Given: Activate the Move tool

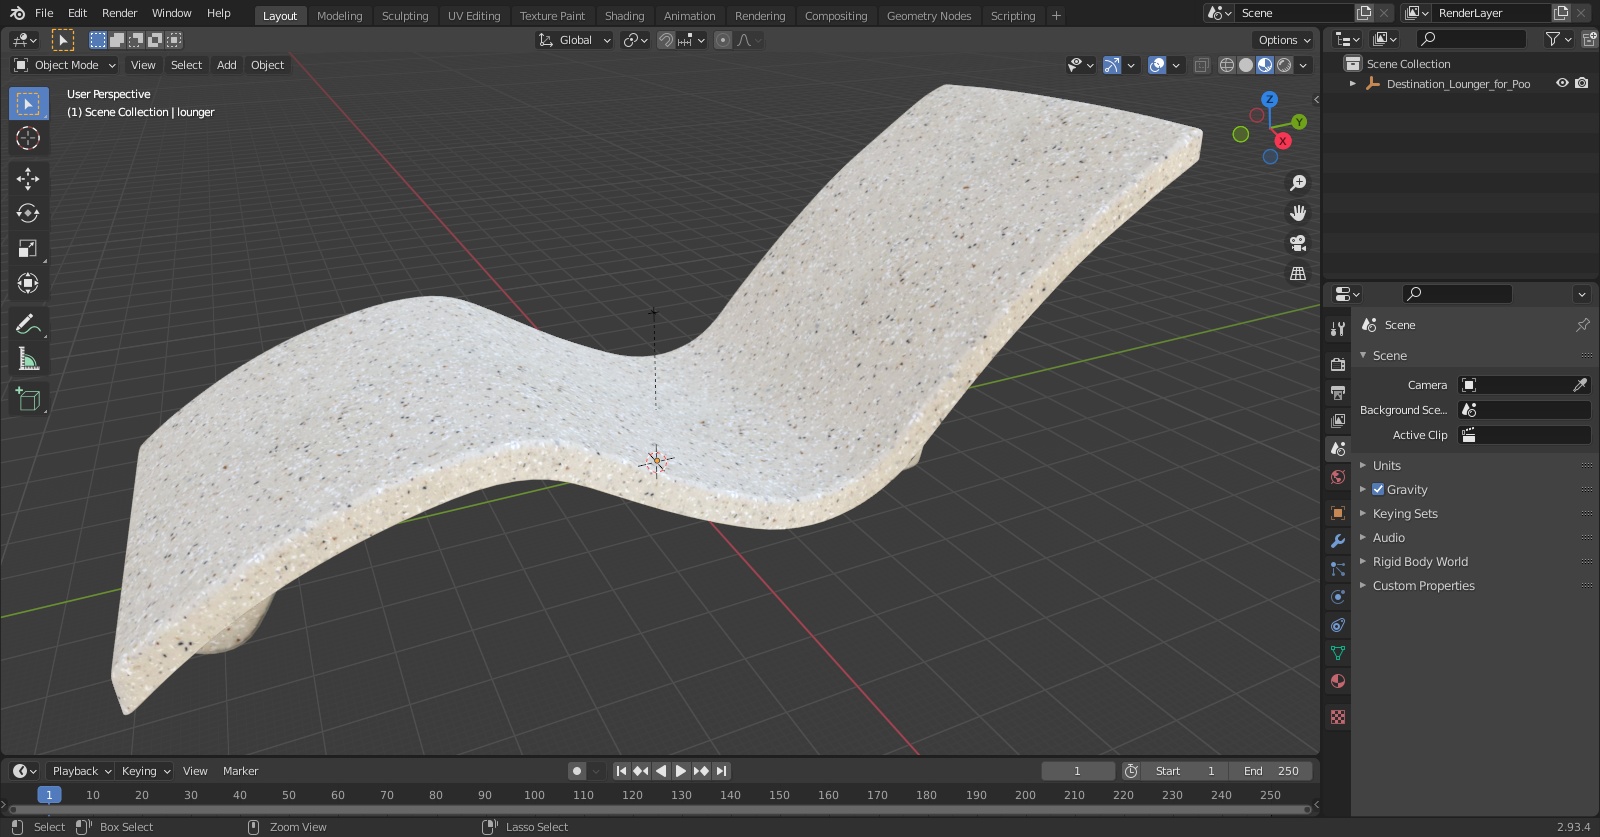Looking at the screenshot, I should (x=28, y=178).
